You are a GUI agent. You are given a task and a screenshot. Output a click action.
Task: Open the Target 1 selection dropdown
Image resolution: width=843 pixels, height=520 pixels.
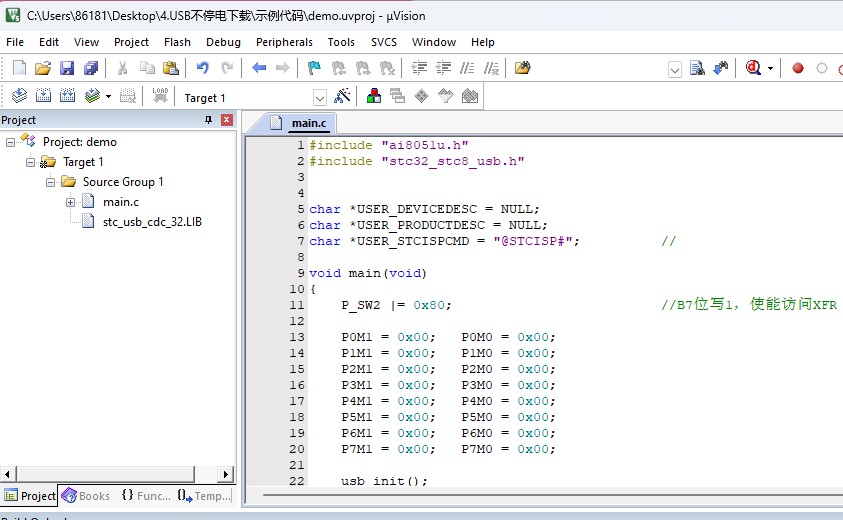click(x=319, y=98)
